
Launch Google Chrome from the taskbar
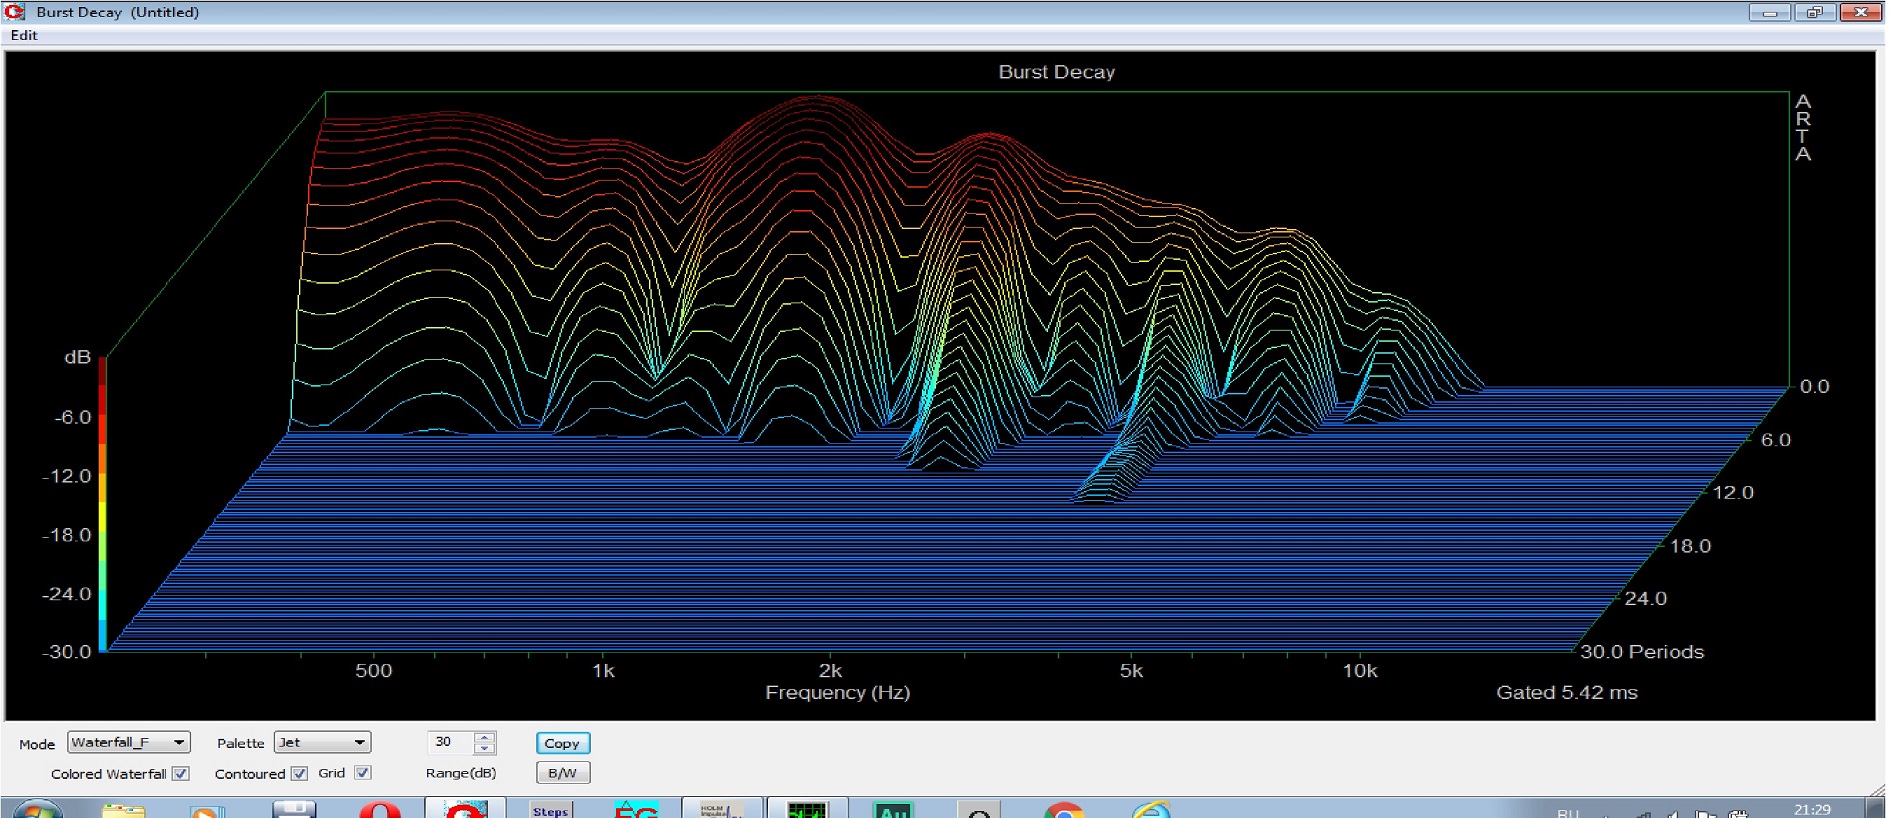click(x=1064, y=810)
